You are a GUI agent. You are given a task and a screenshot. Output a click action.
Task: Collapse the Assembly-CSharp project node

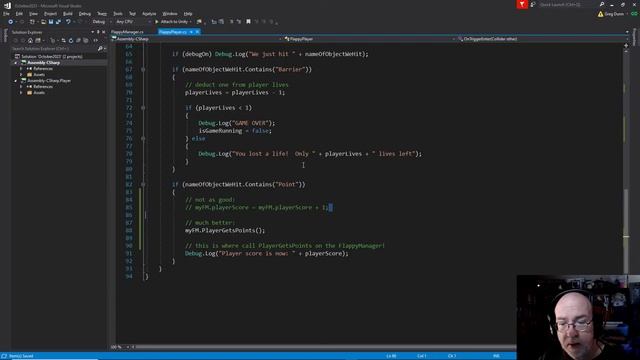point(16,63)
